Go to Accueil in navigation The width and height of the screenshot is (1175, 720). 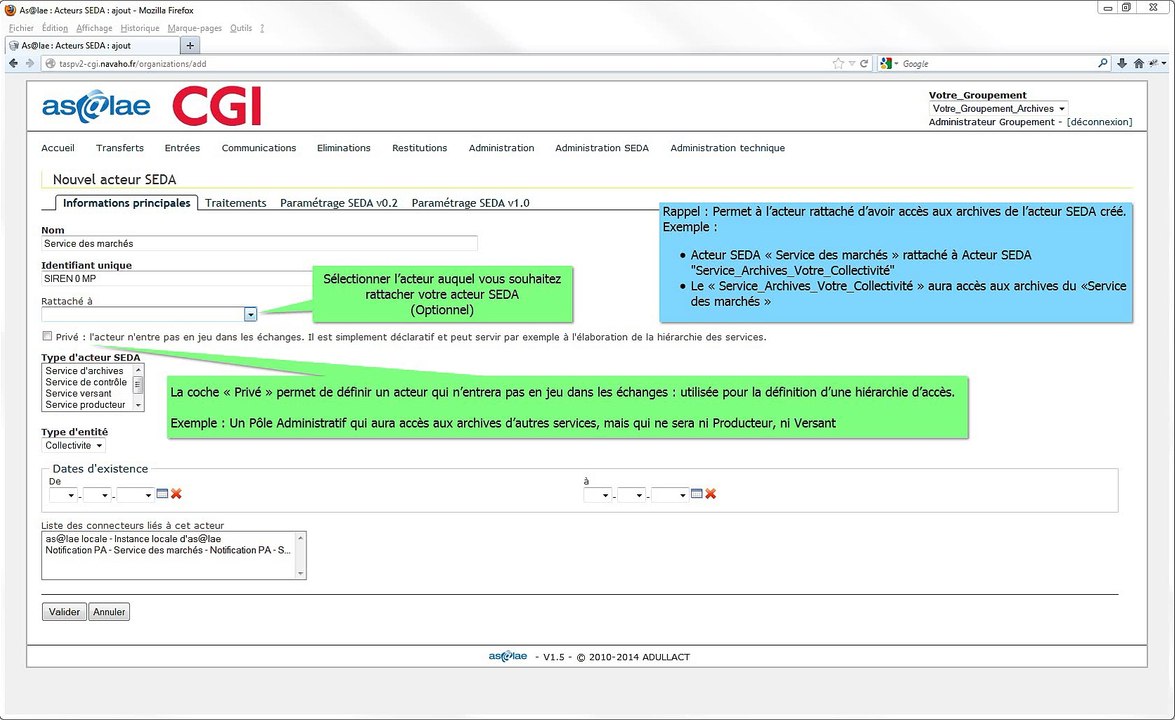coord(58,148)
